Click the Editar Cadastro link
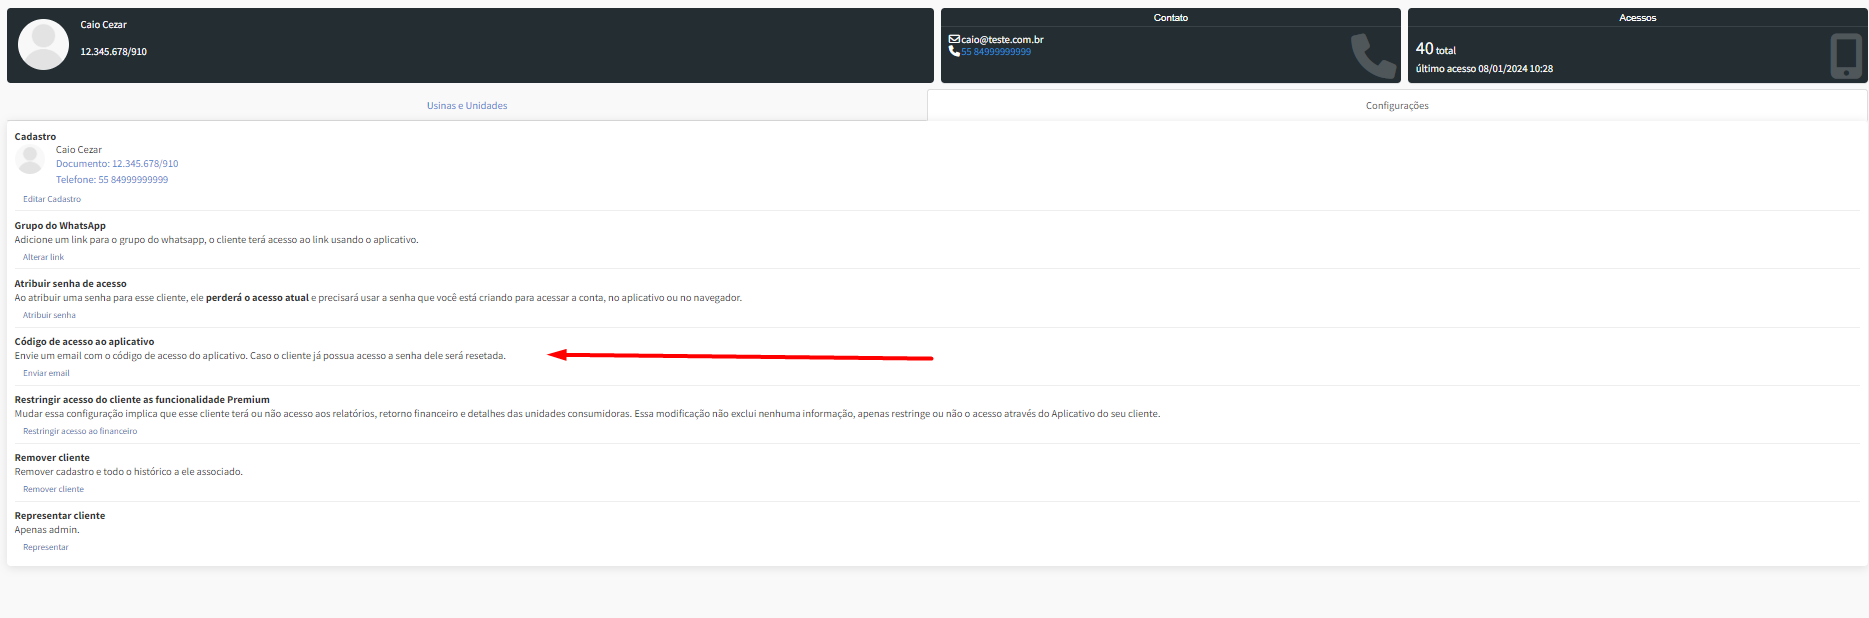 tap(52, 199)
